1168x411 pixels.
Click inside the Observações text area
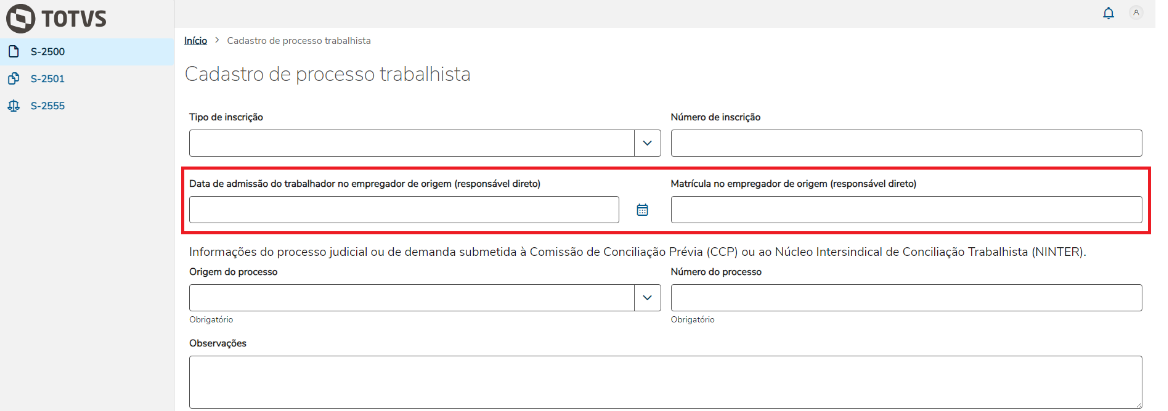pos(665,381)
